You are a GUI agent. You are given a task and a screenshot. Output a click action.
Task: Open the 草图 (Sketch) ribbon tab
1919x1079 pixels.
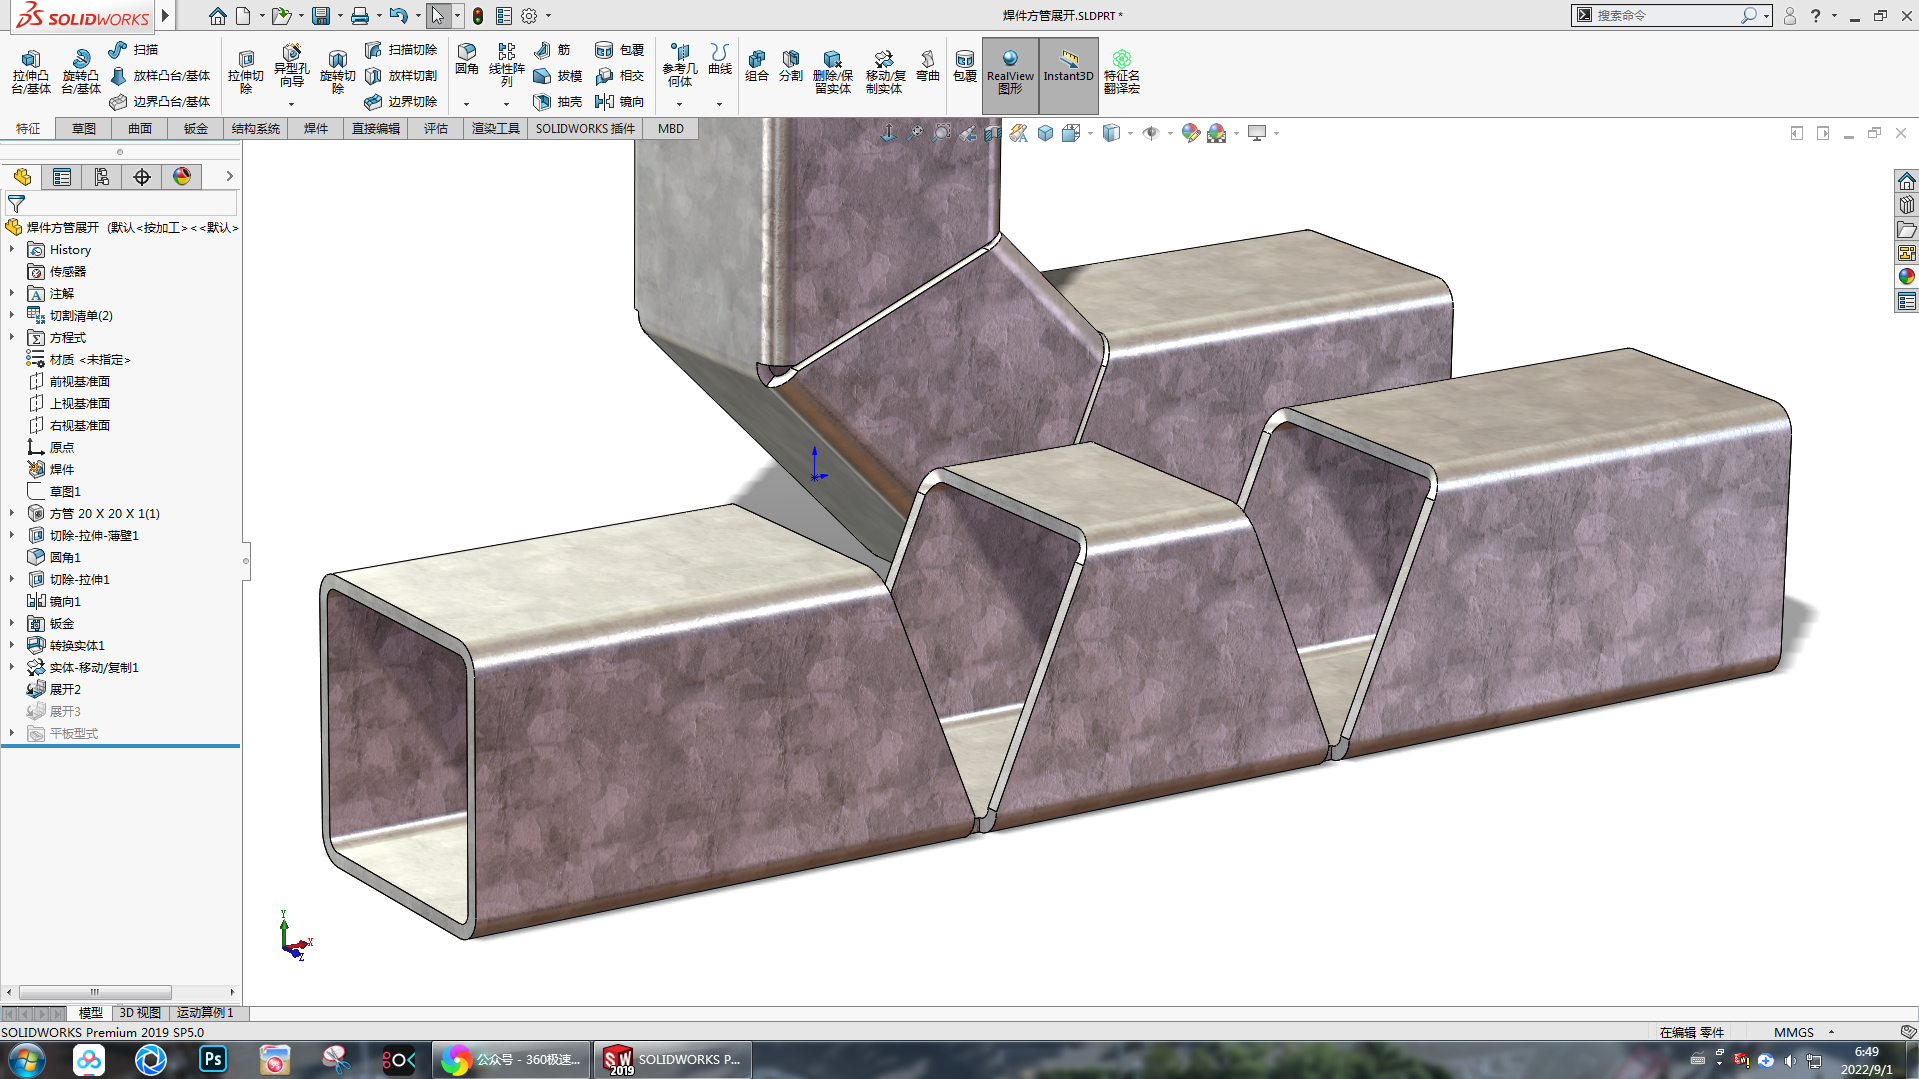pos(84,128)
